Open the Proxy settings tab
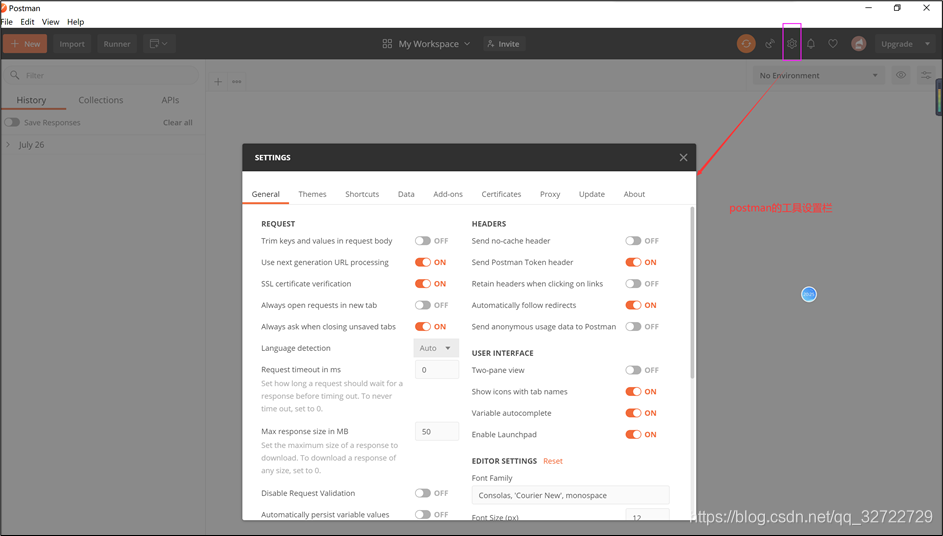 [550, 194]
